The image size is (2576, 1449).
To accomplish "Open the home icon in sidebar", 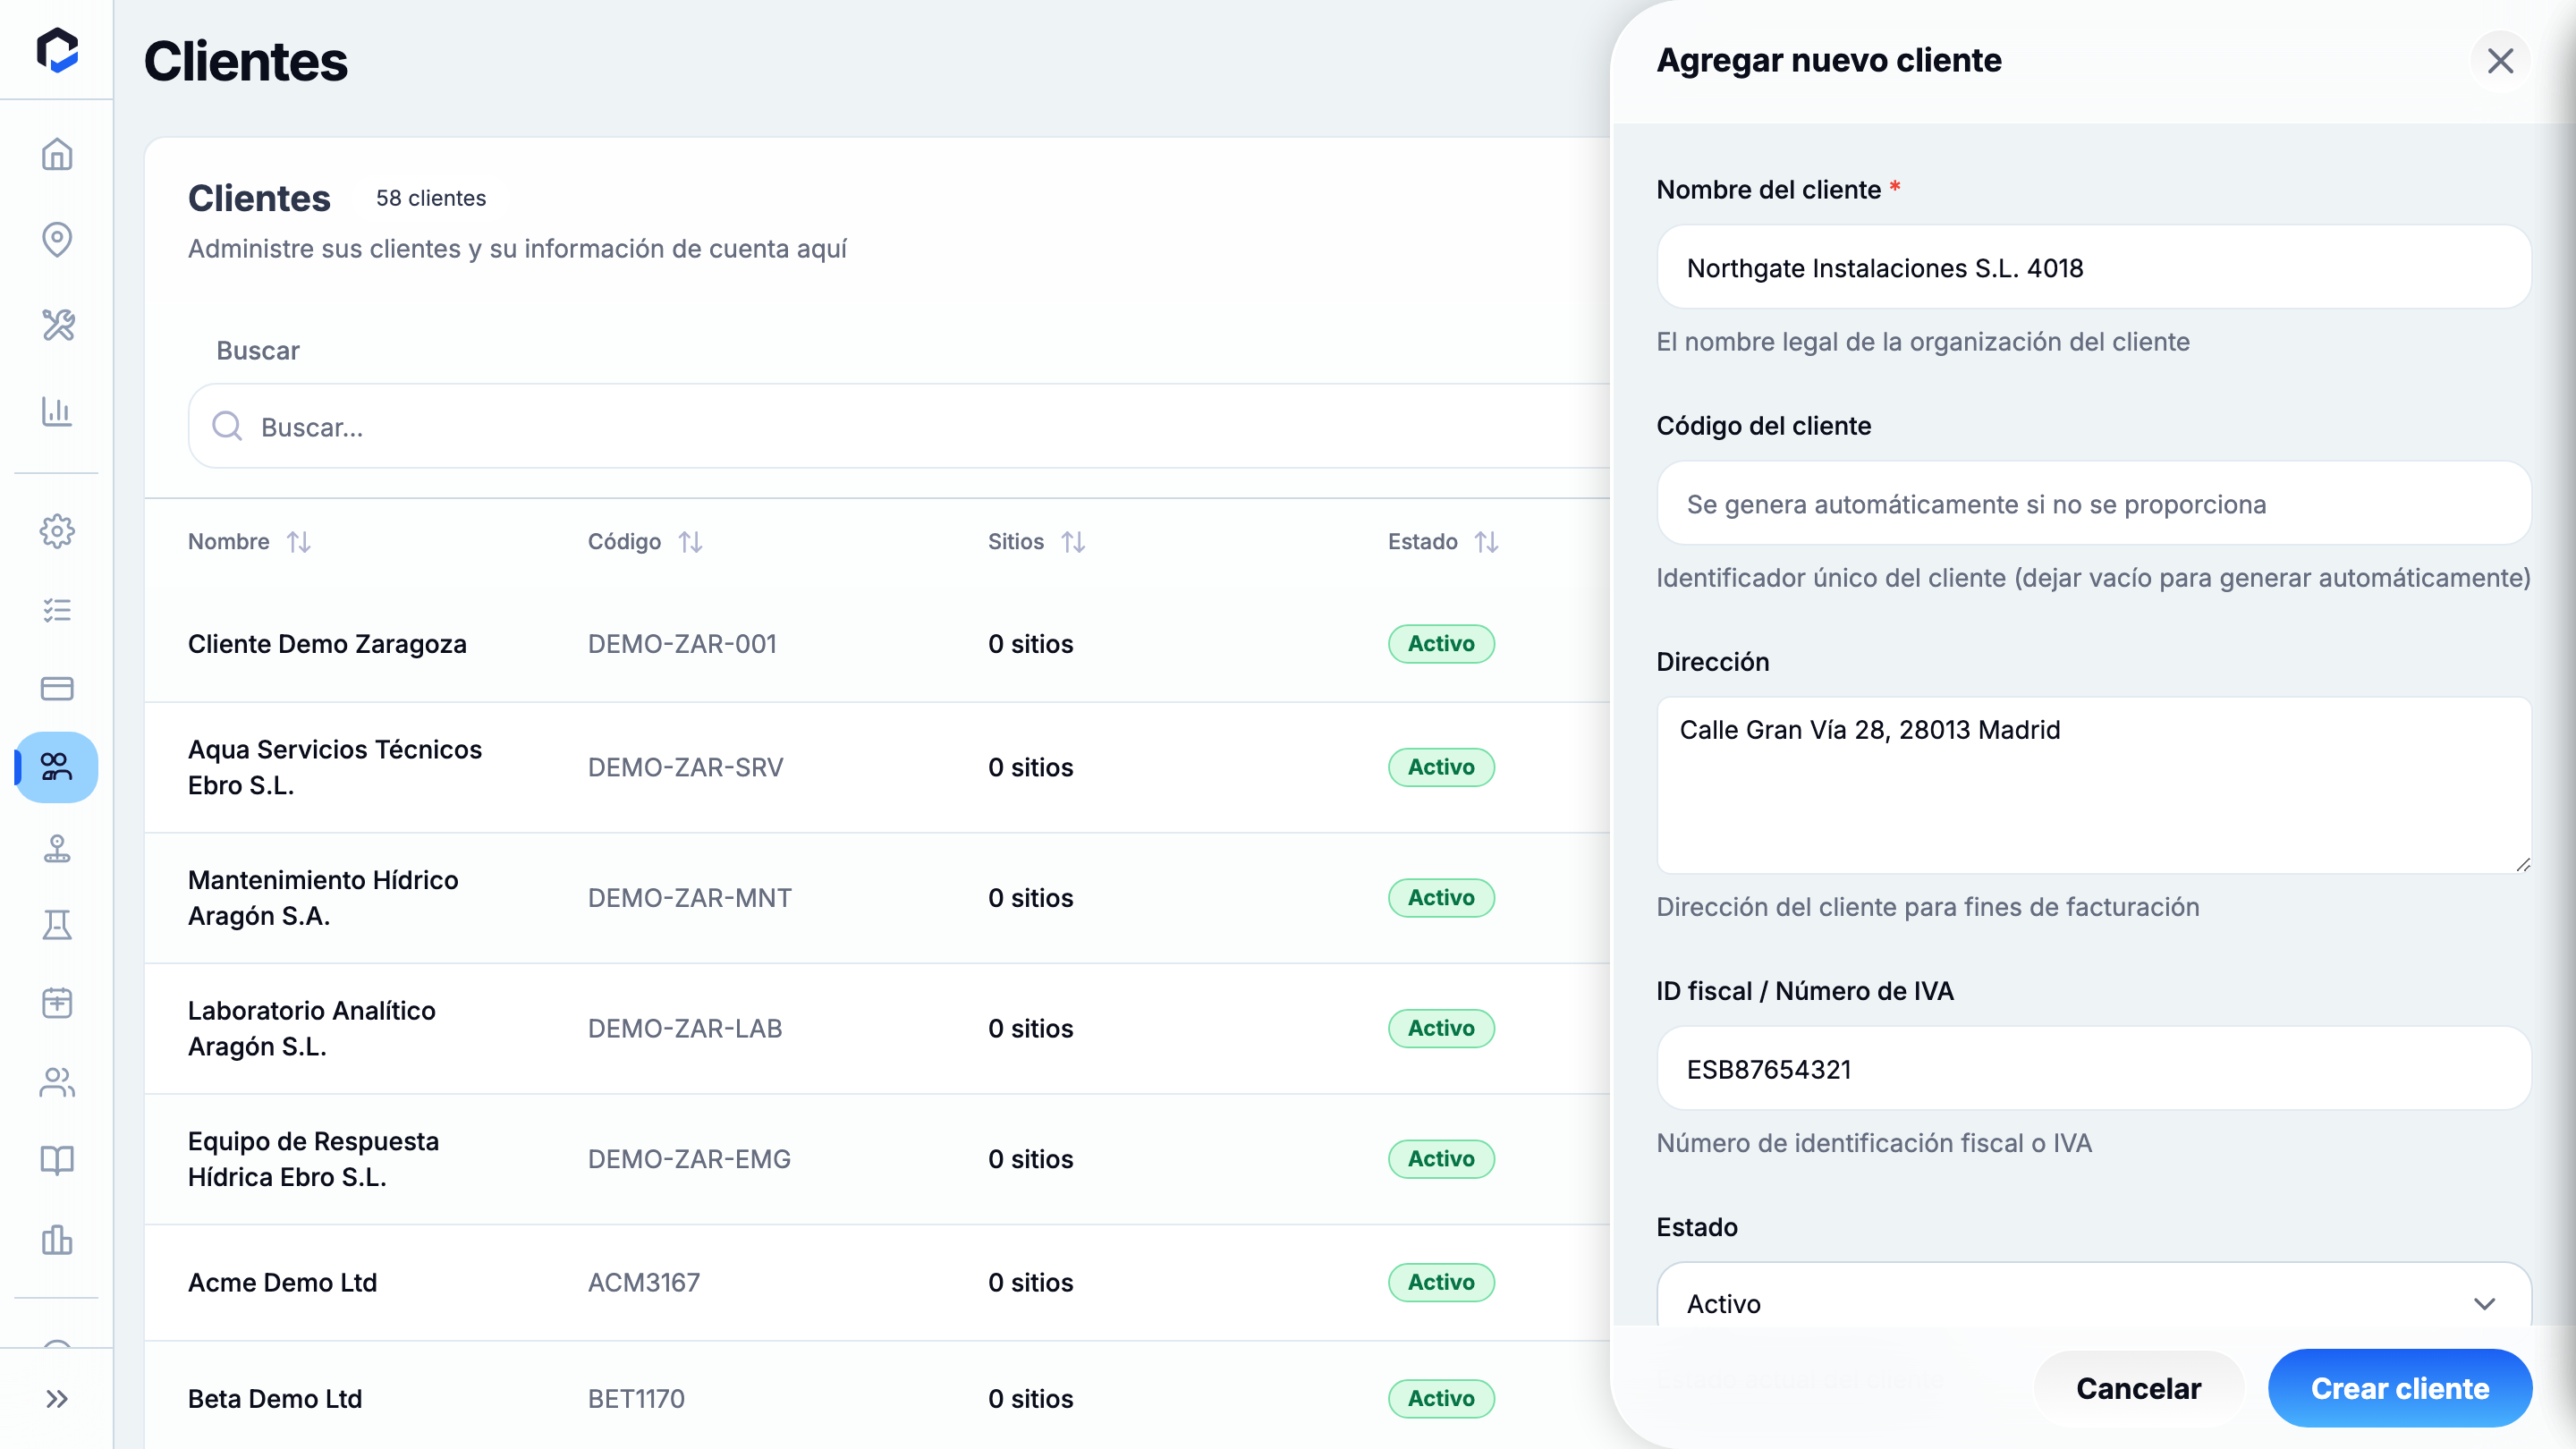I will pos(57,154).
